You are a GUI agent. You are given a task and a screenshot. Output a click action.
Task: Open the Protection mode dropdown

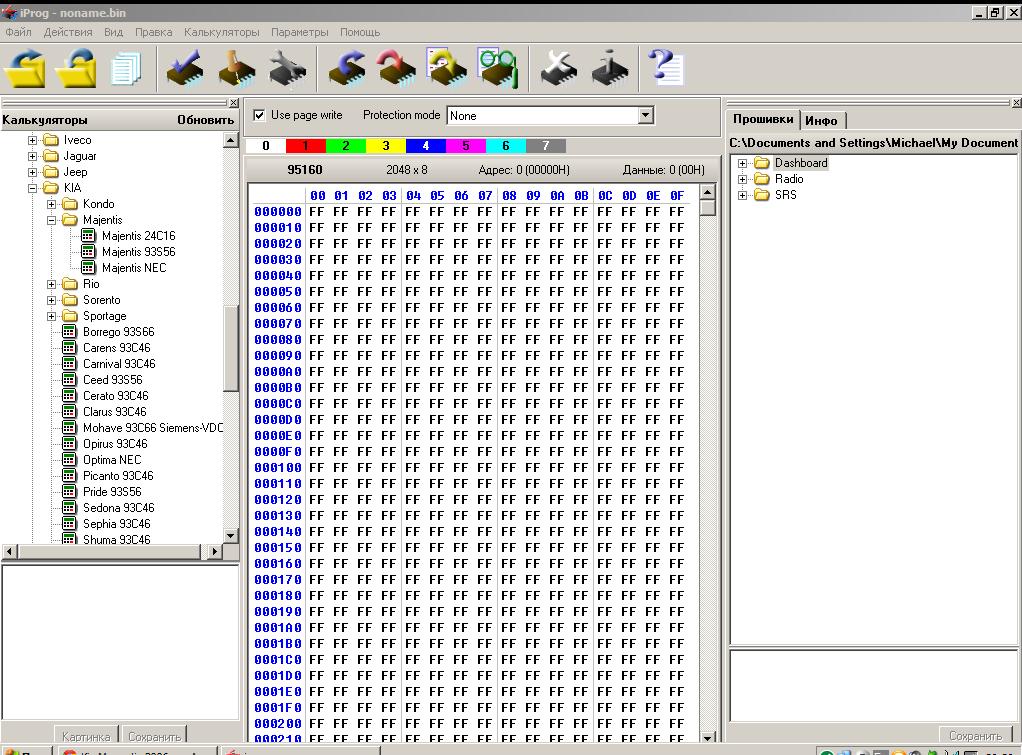coord(645,115)
